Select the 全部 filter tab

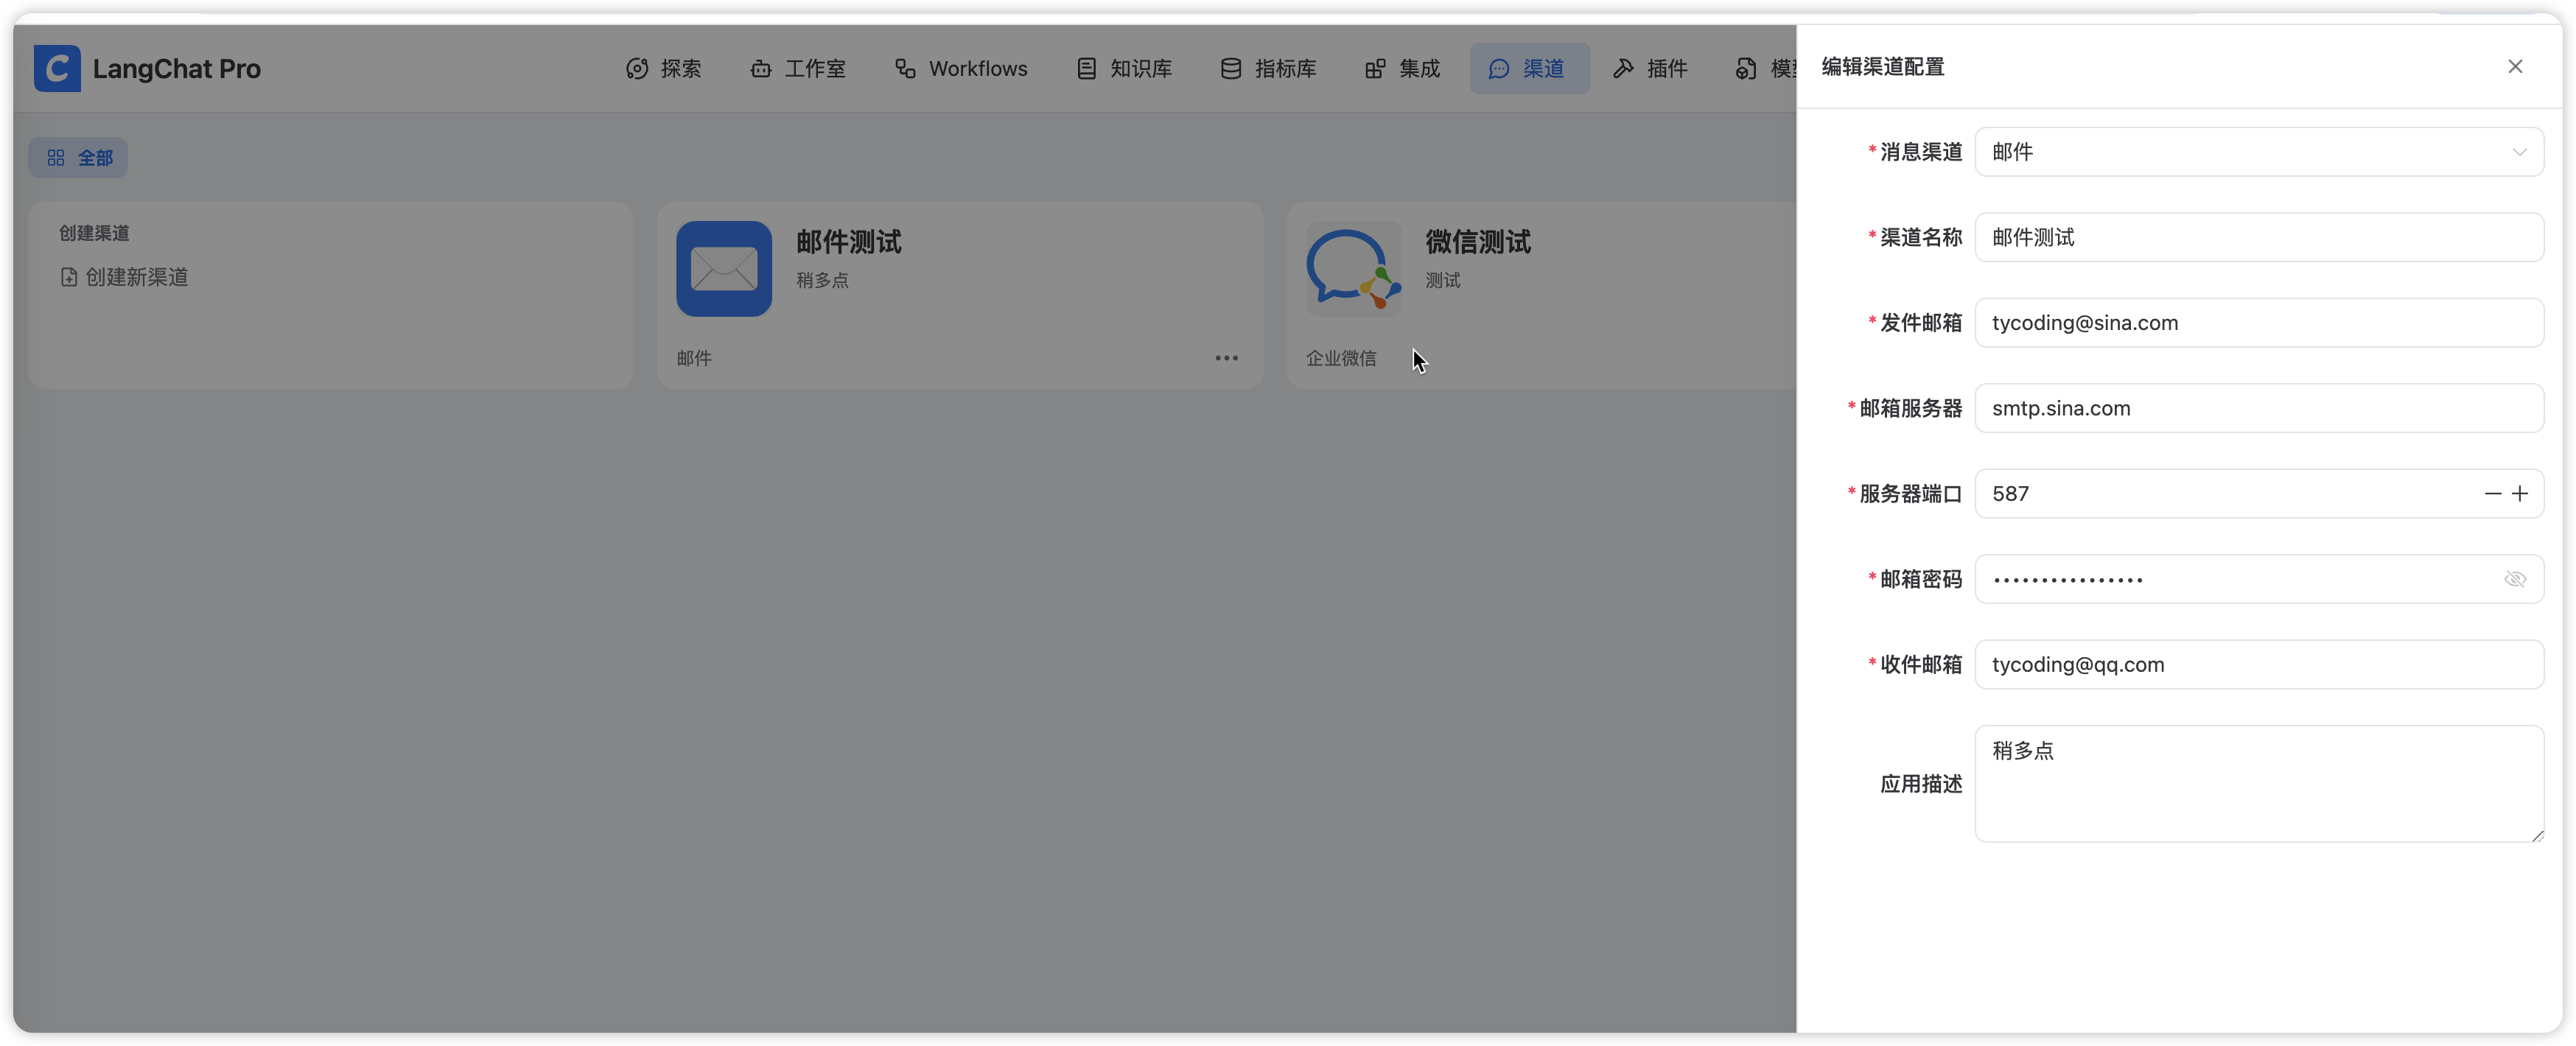pyautogui.click(x=78, y=157)
